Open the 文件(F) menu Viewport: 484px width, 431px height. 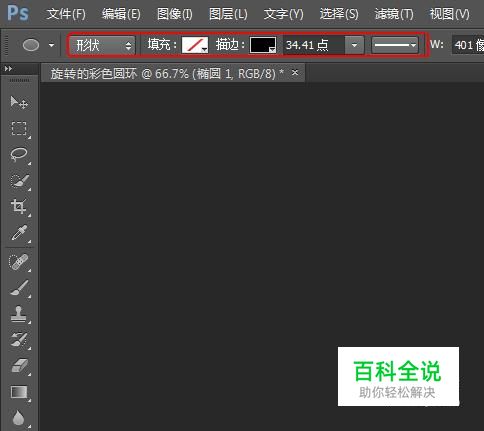66,14
